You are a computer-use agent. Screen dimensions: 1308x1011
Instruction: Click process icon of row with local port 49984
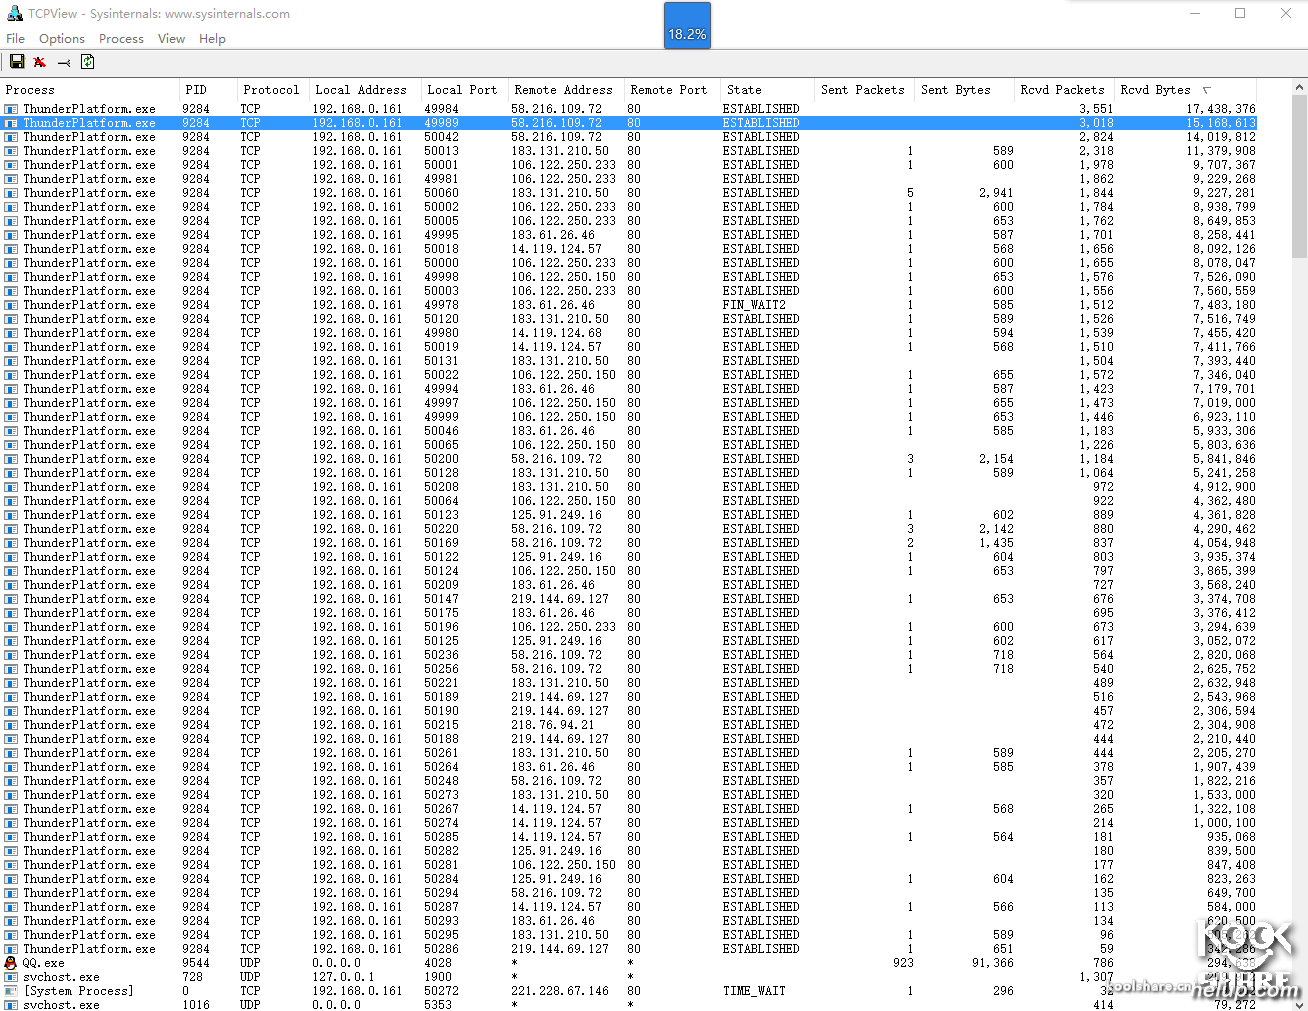[11, 109]
